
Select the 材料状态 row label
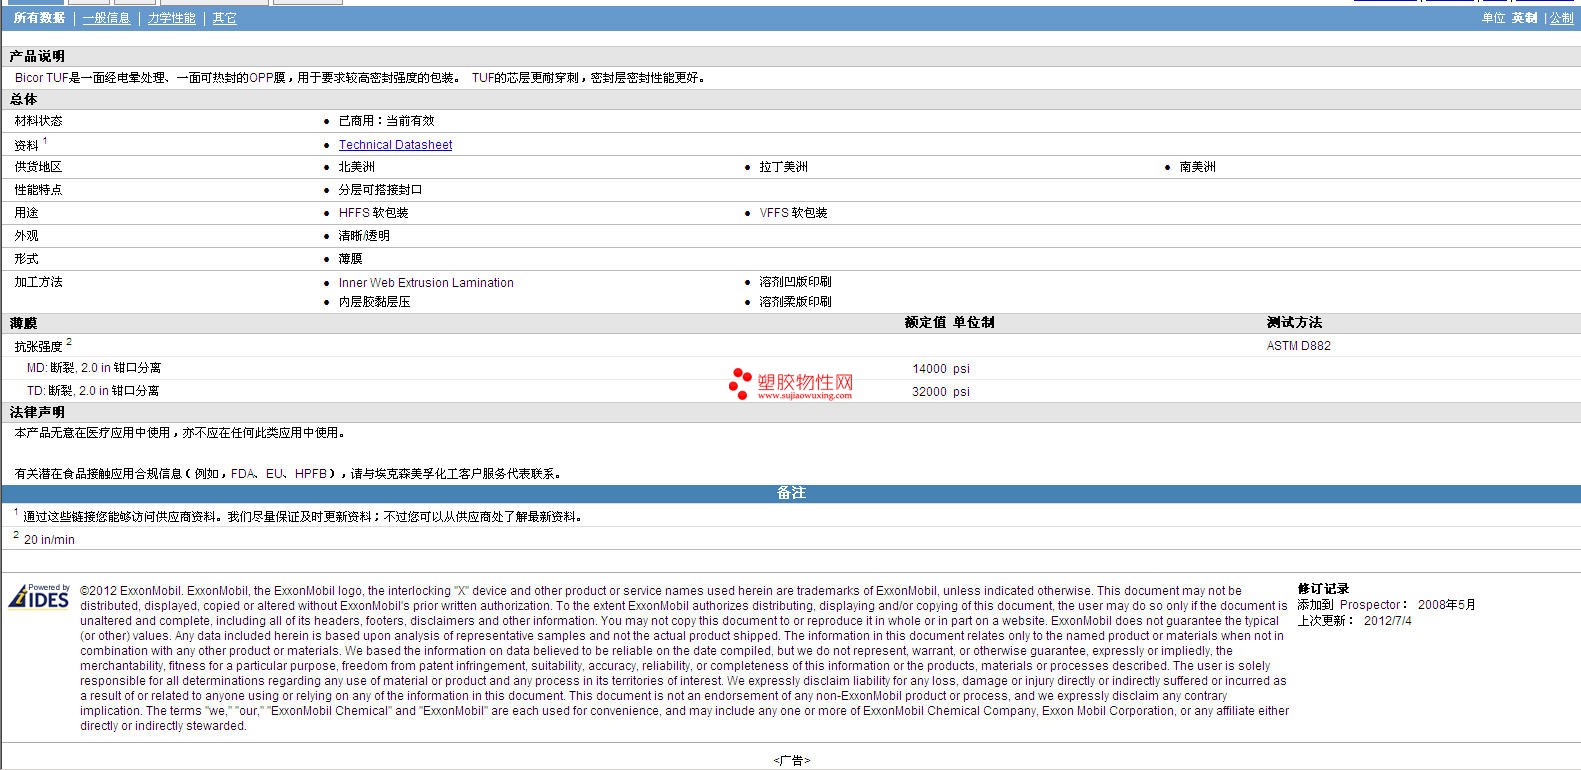(x=38, y=121)
